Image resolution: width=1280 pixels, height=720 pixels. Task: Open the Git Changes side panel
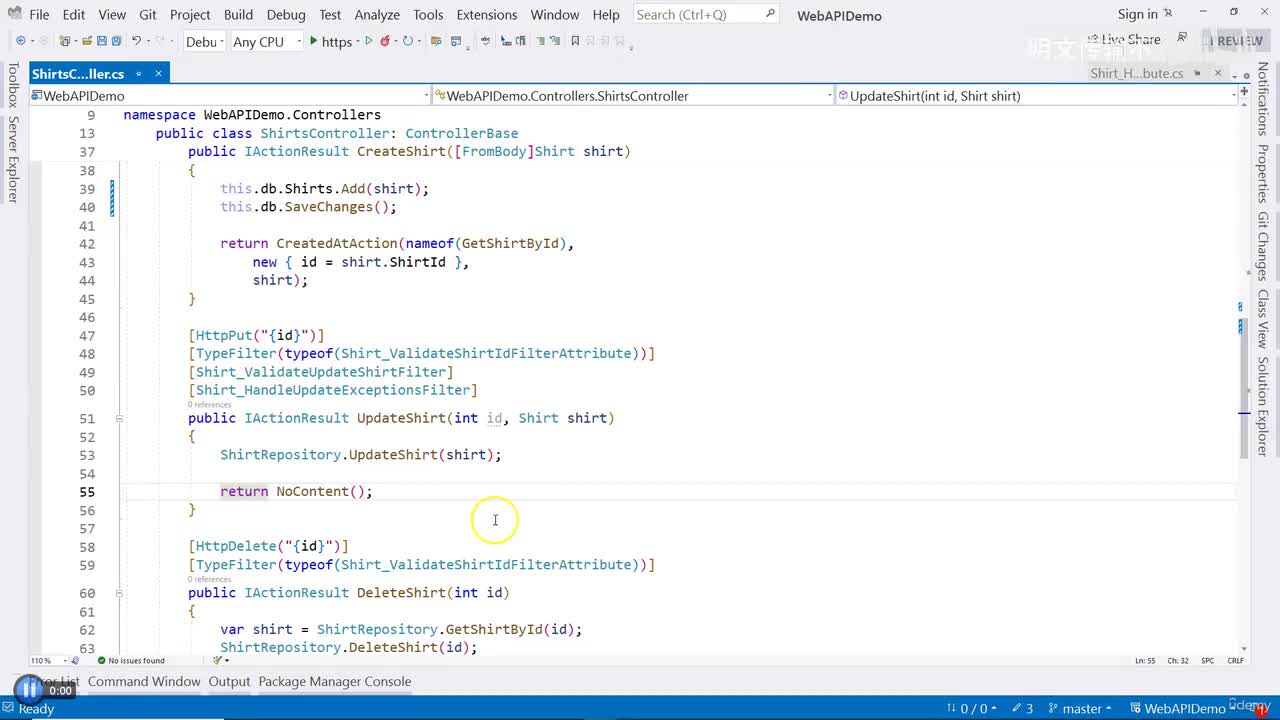click(x=1263, y=247)
